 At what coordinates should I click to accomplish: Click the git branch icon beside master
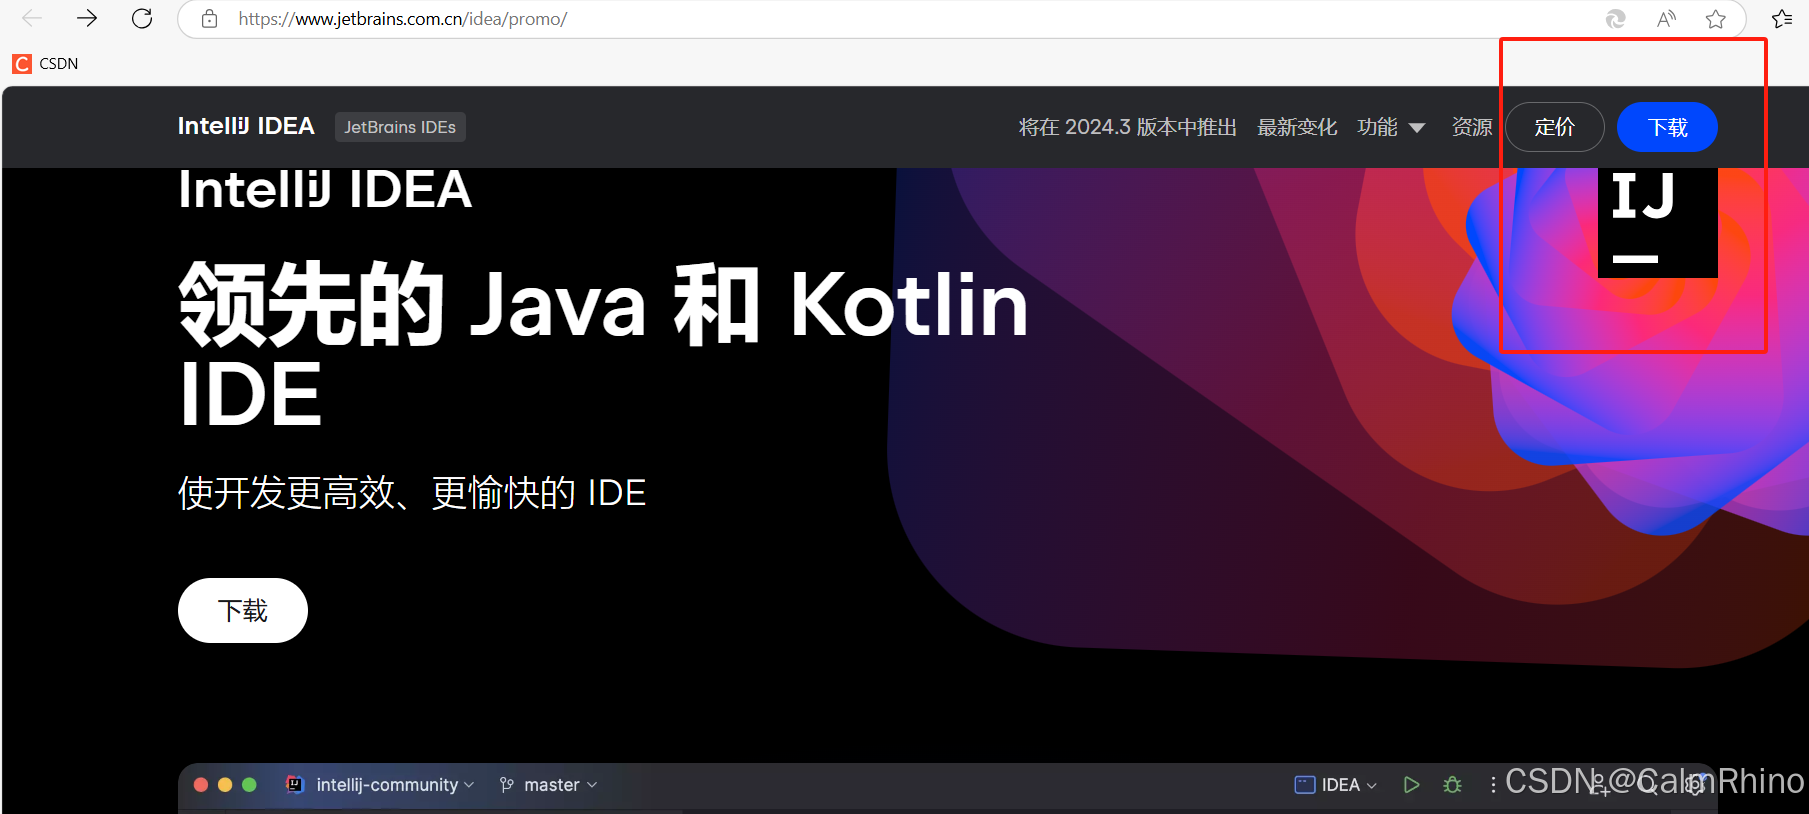[507, 785]
